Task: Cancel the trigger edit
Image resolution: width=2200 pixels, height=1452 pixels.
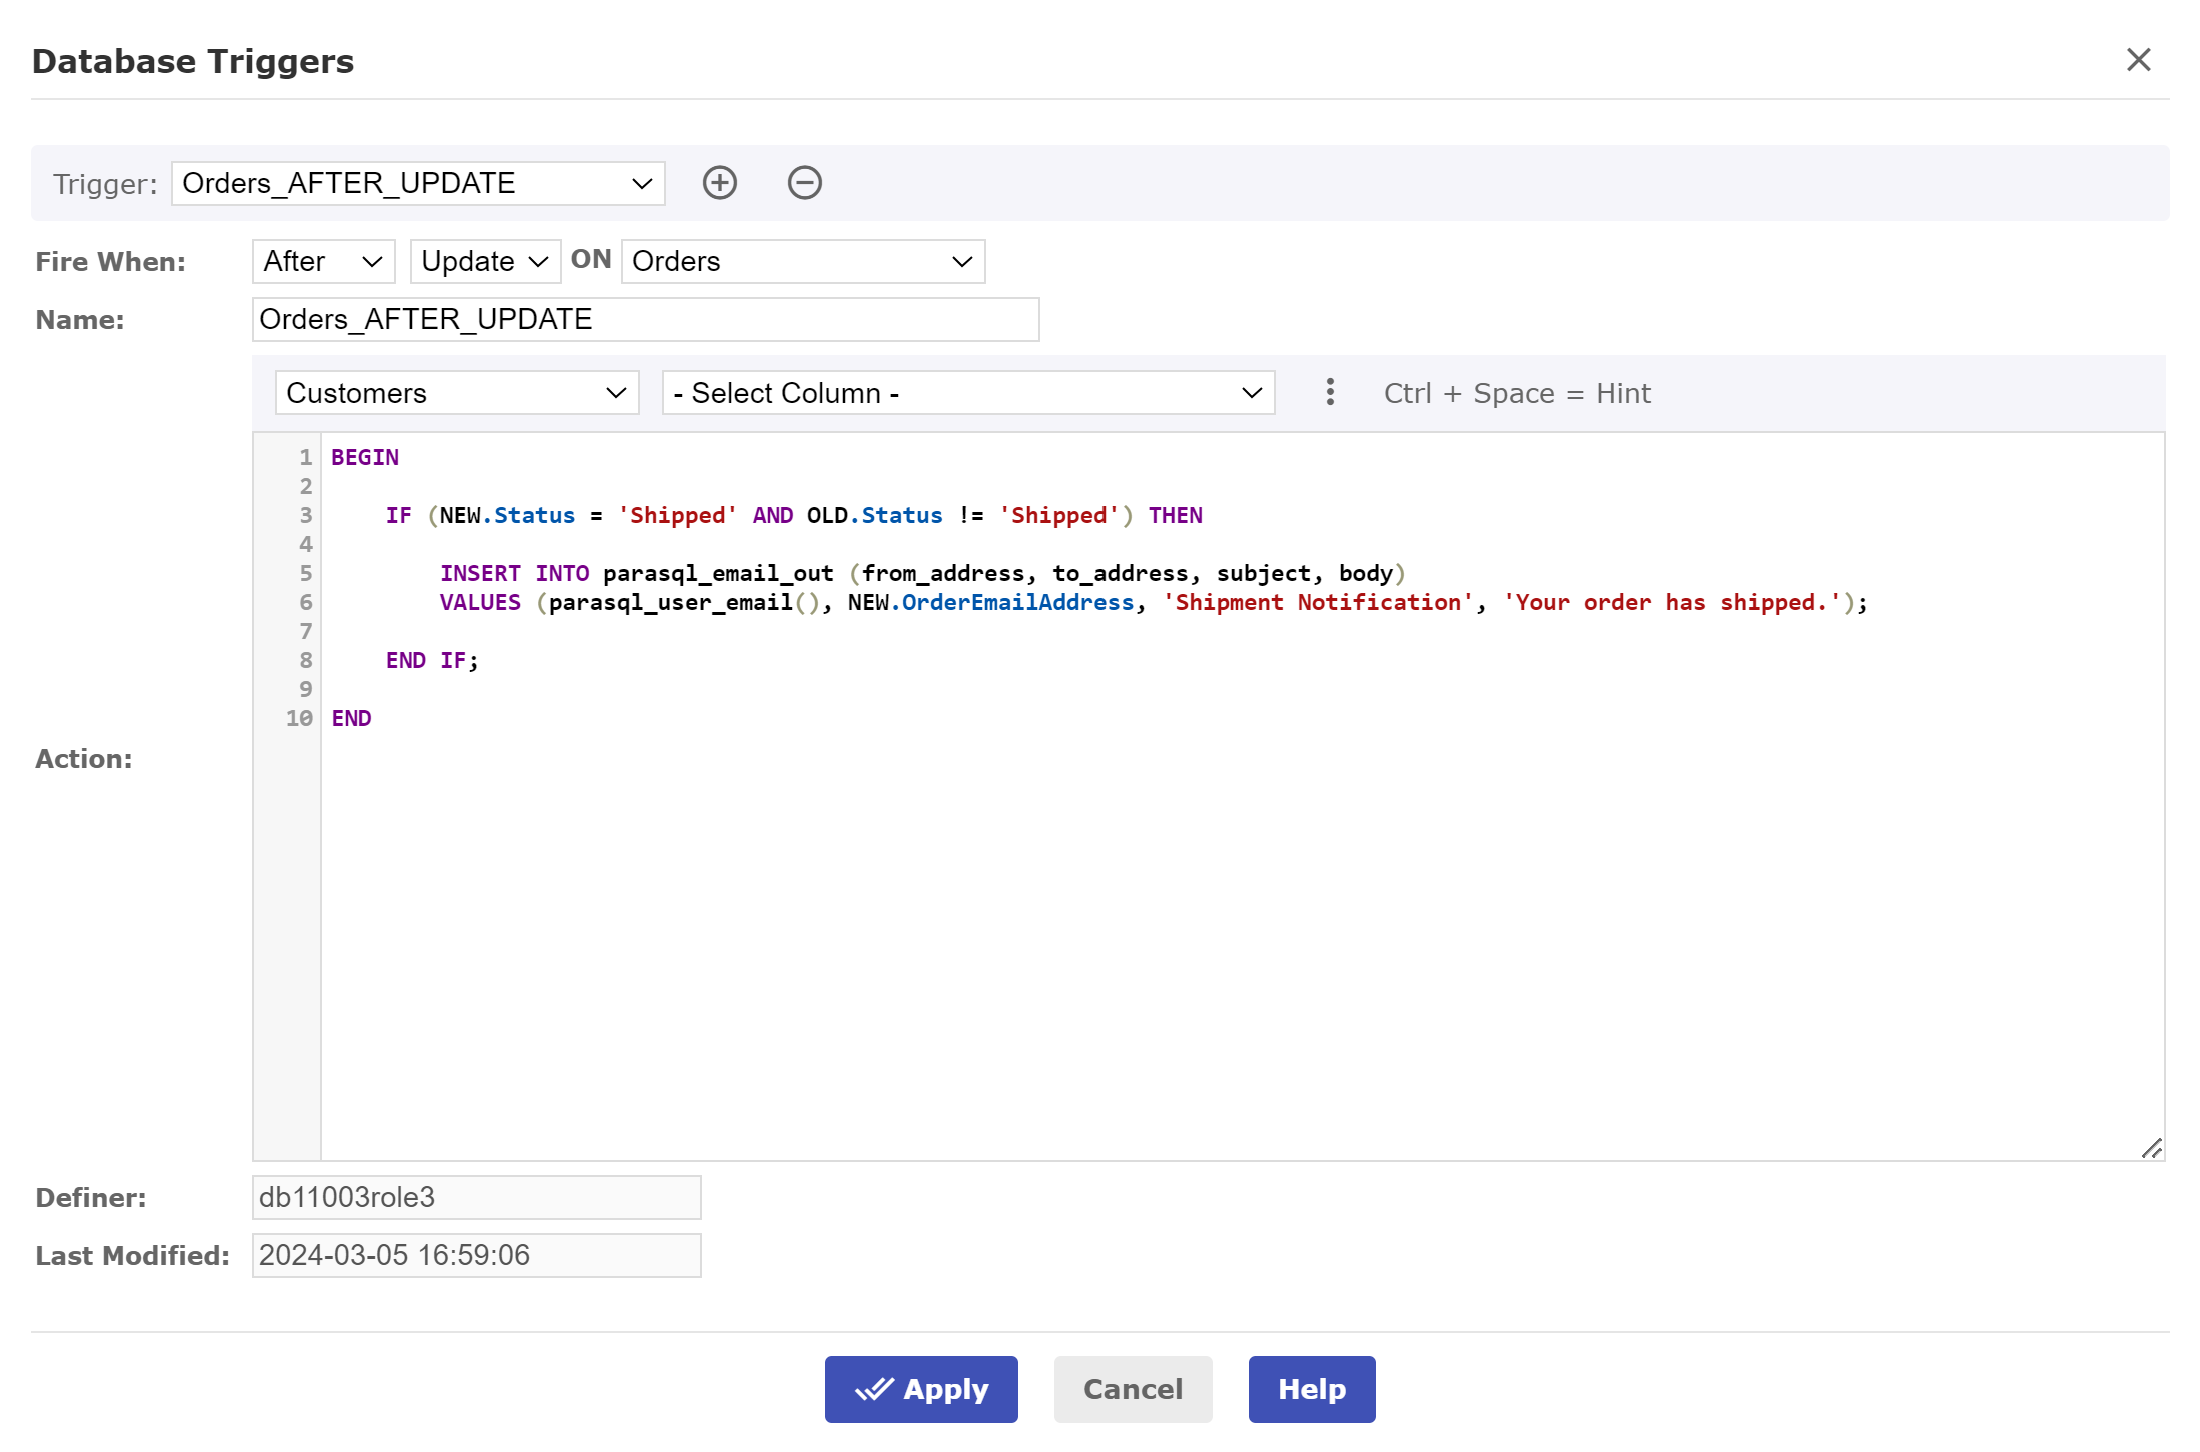Action: (1133, 1389)
